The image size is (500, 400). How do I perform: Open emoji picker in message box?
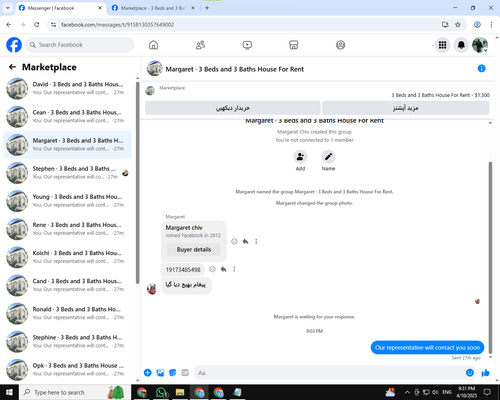tap(470, 373)
